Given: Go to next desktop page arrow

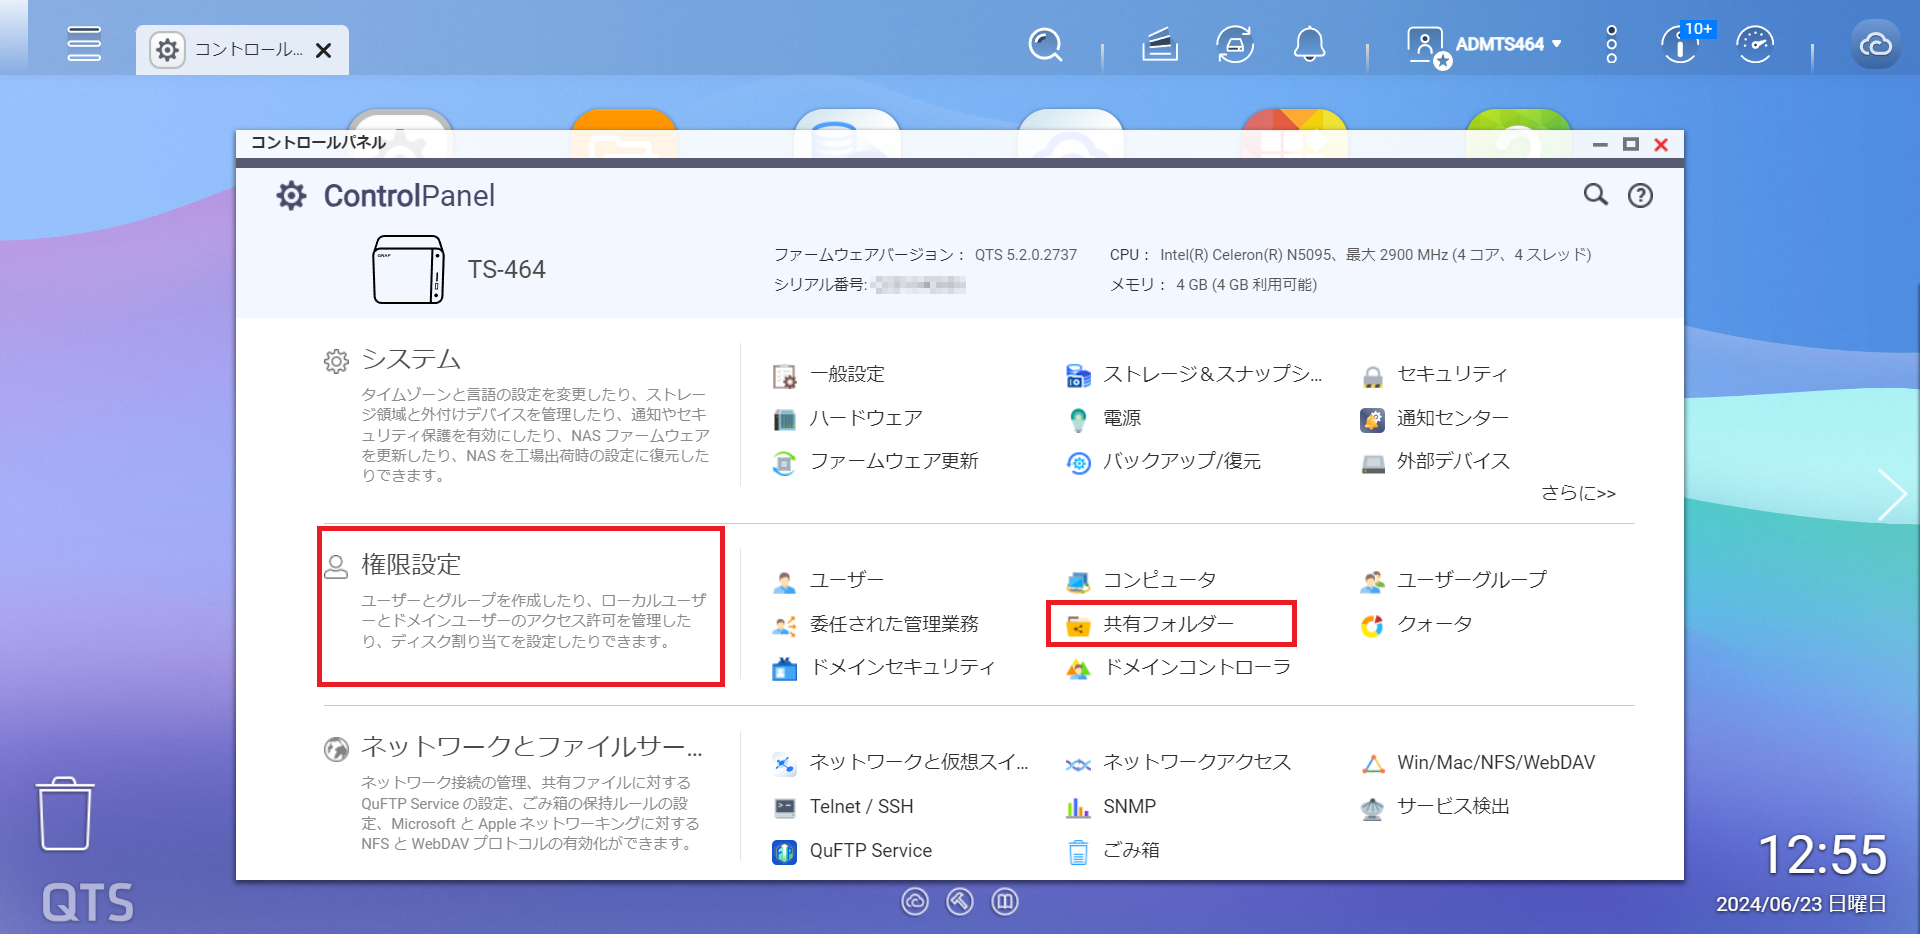Looking at the screenshot, I should (x=1892, y=494).
